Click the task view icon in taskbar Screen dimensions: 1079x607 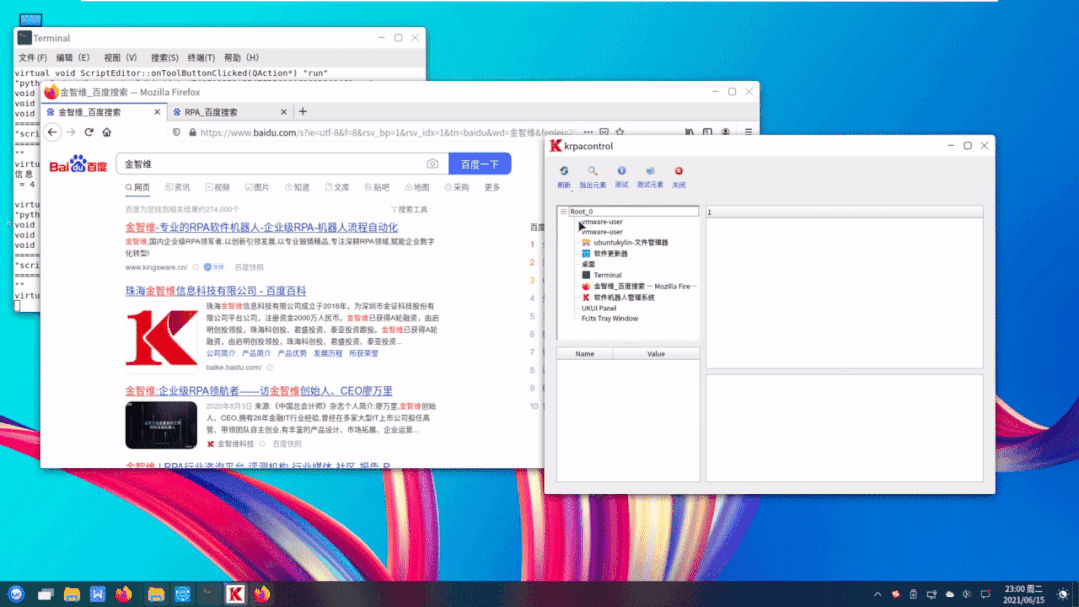[x=45, y=594]
